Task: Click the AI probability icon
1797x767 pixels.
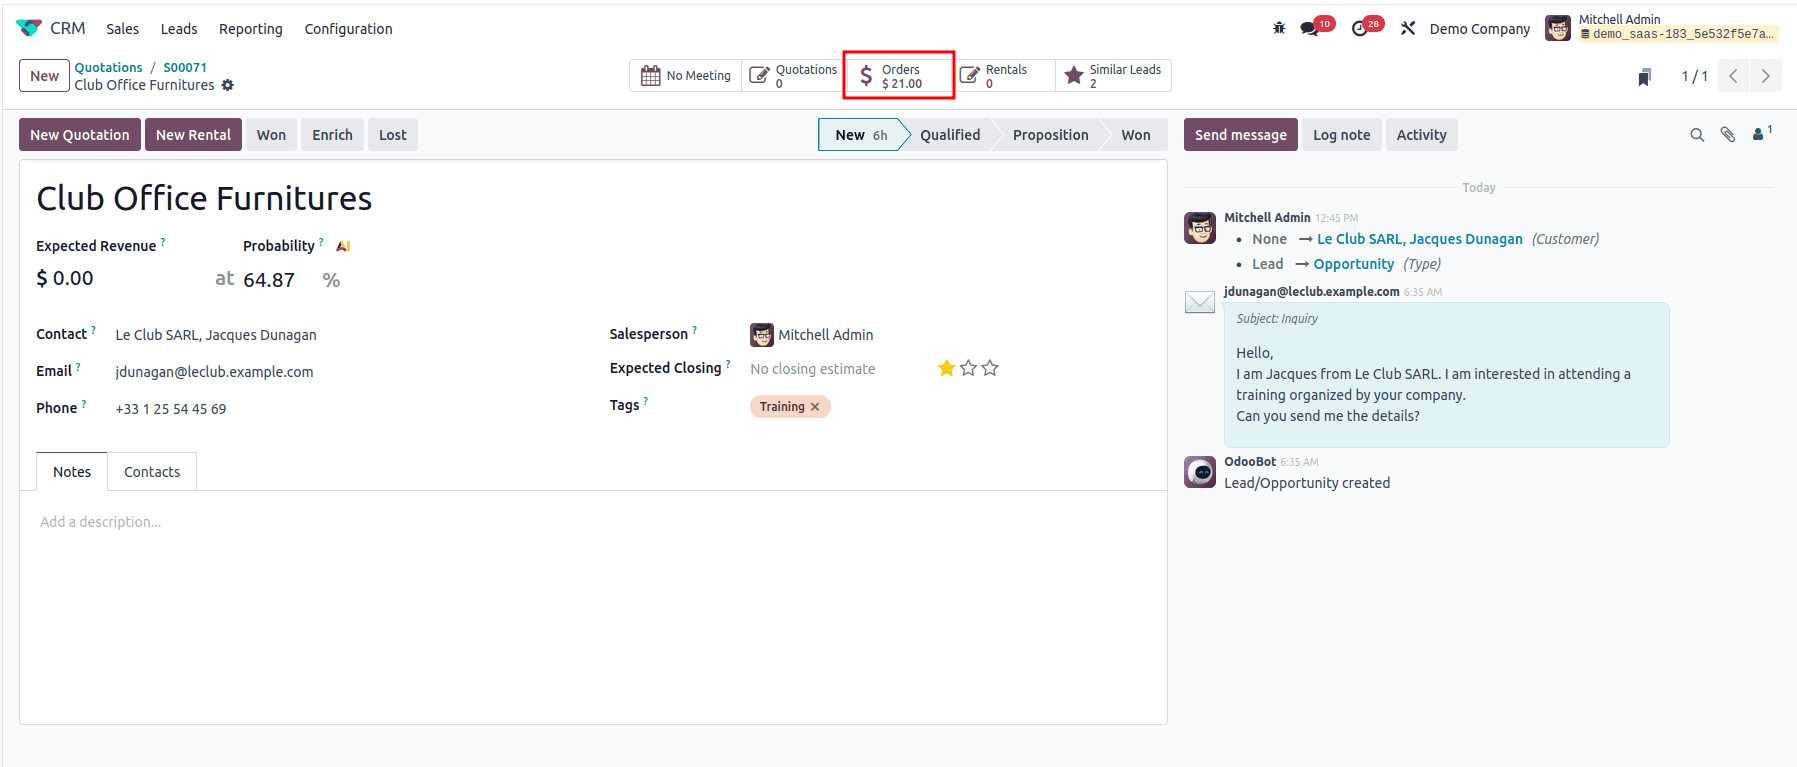Action: 343,246
